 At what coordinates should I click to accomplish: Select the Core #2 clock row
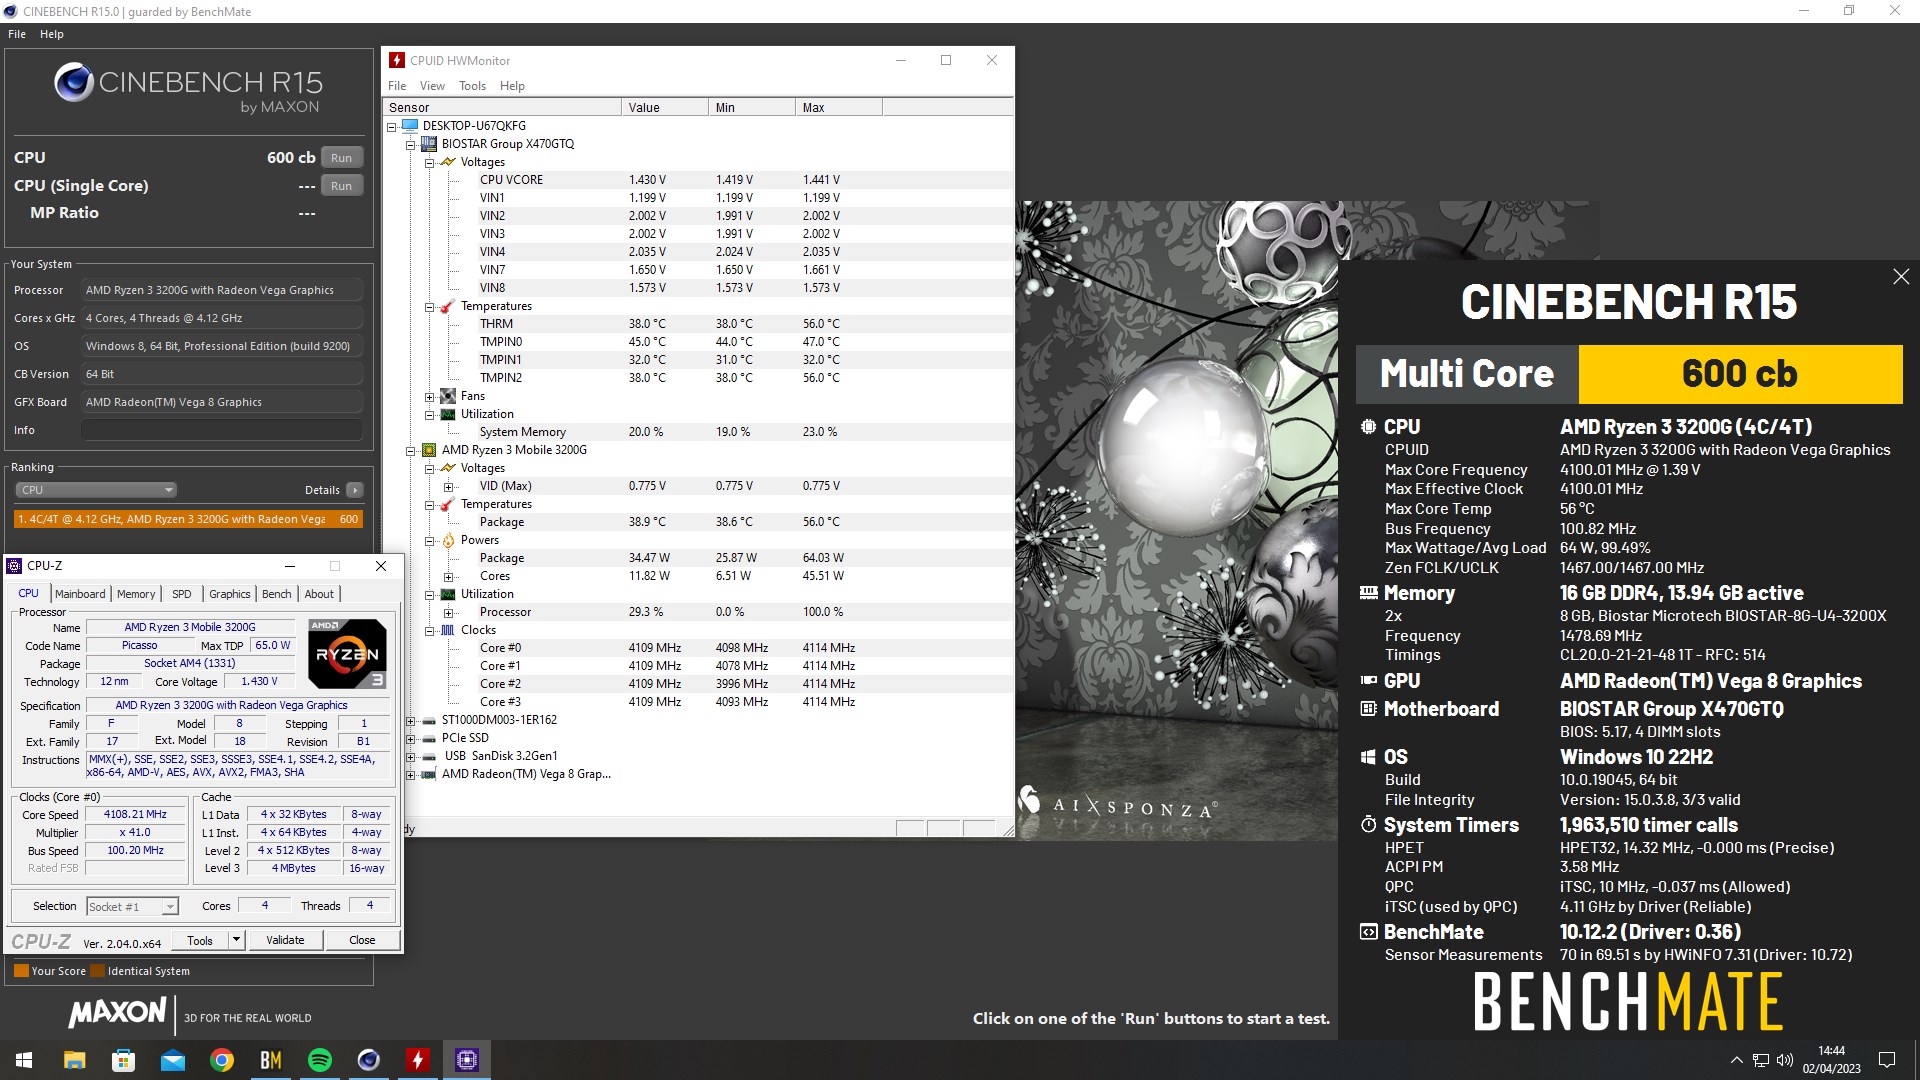click(x=698, y=684)
